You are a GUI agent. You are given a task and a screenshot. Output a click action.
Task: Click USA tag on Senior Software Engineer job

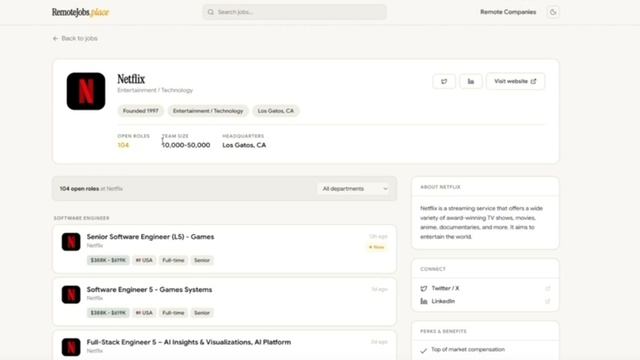(x=144, y=260)
